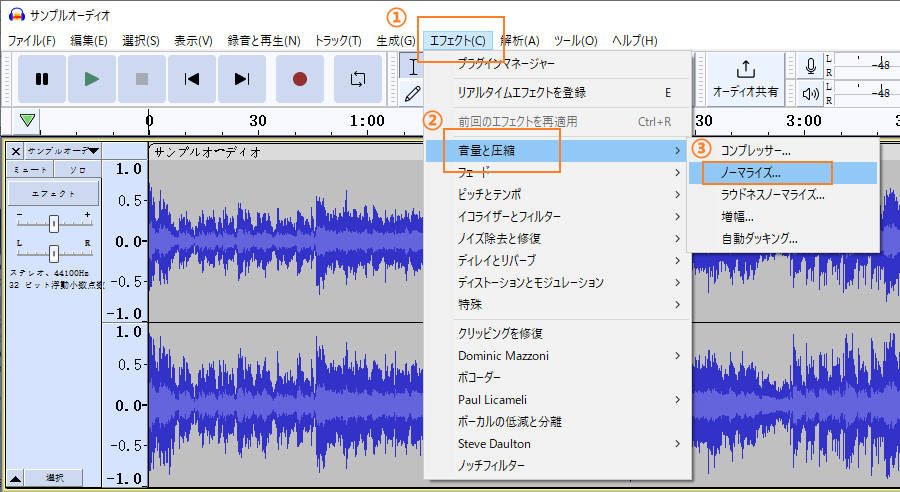The image size is (900, 492).
Task: Expand the Dominic Mazzoni submenu
Action: pos(557,356)
